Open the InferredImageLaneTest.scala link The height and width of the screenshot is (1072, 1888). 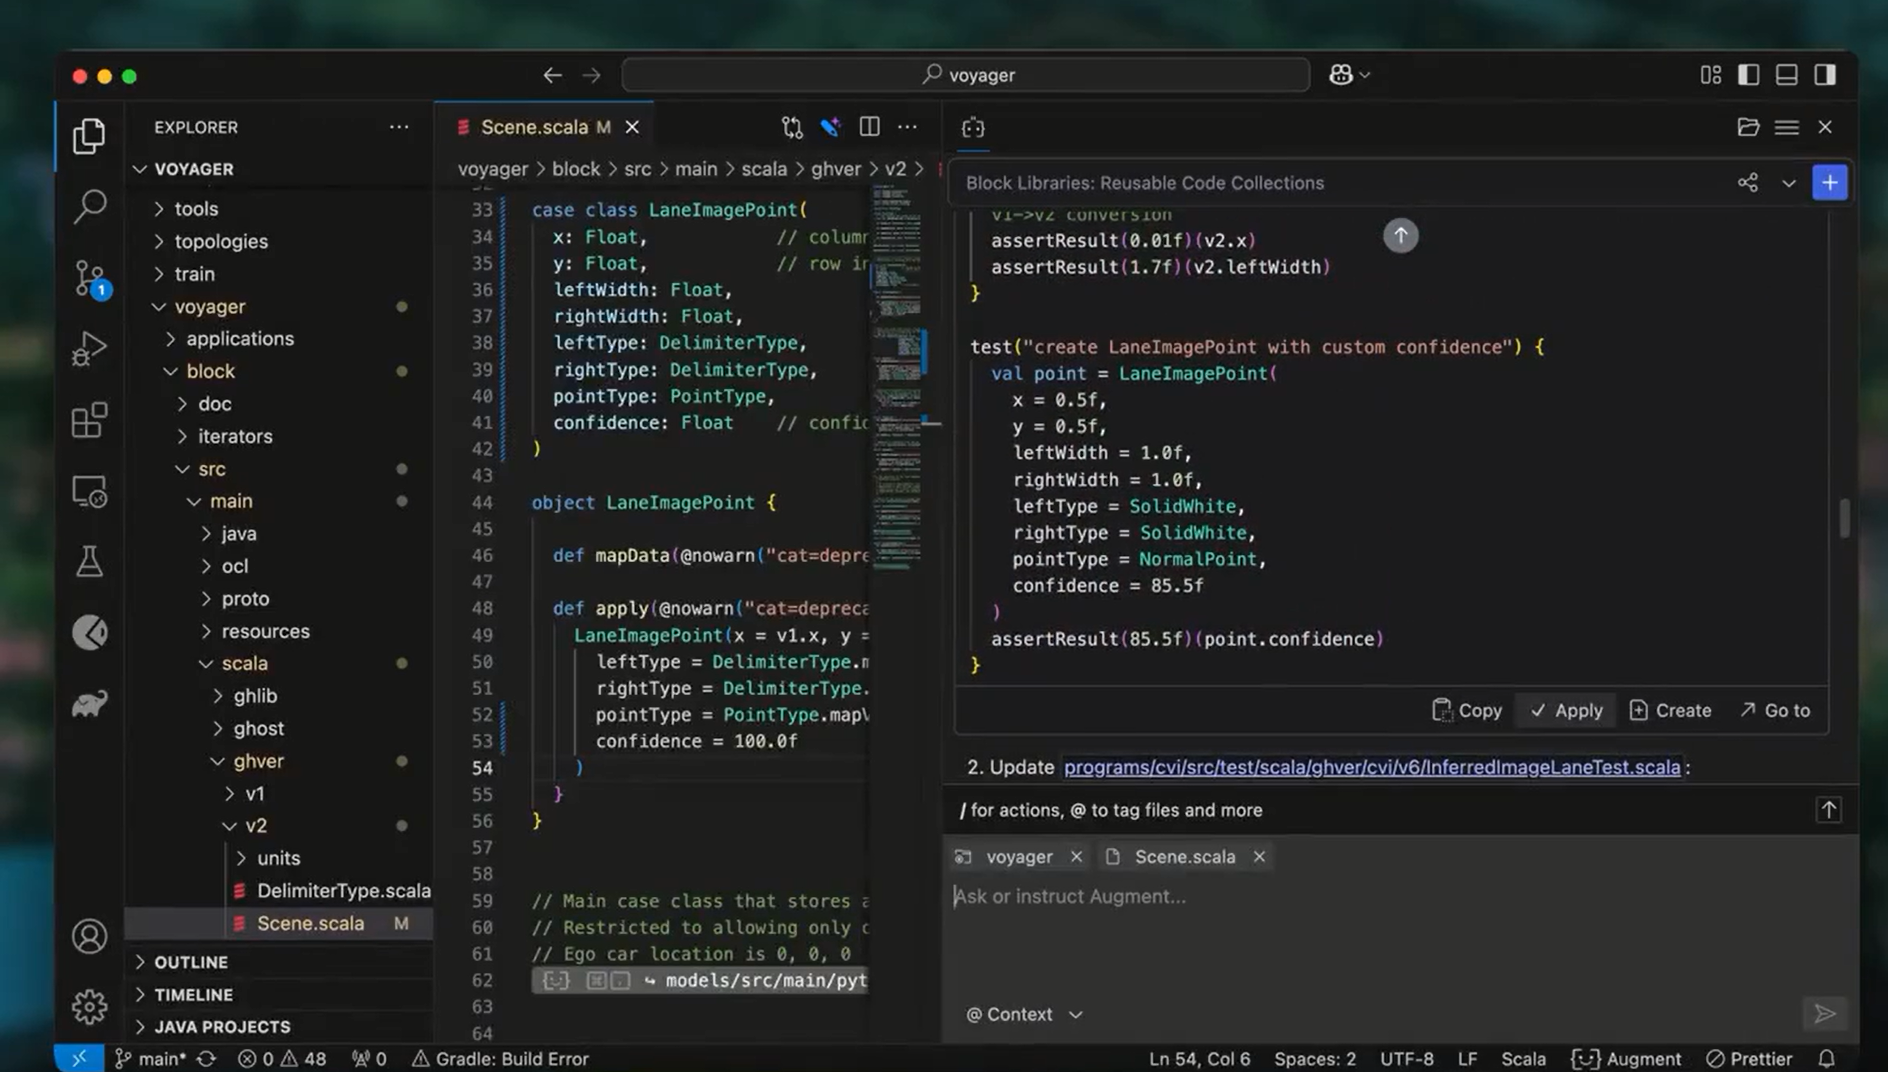1371,767
